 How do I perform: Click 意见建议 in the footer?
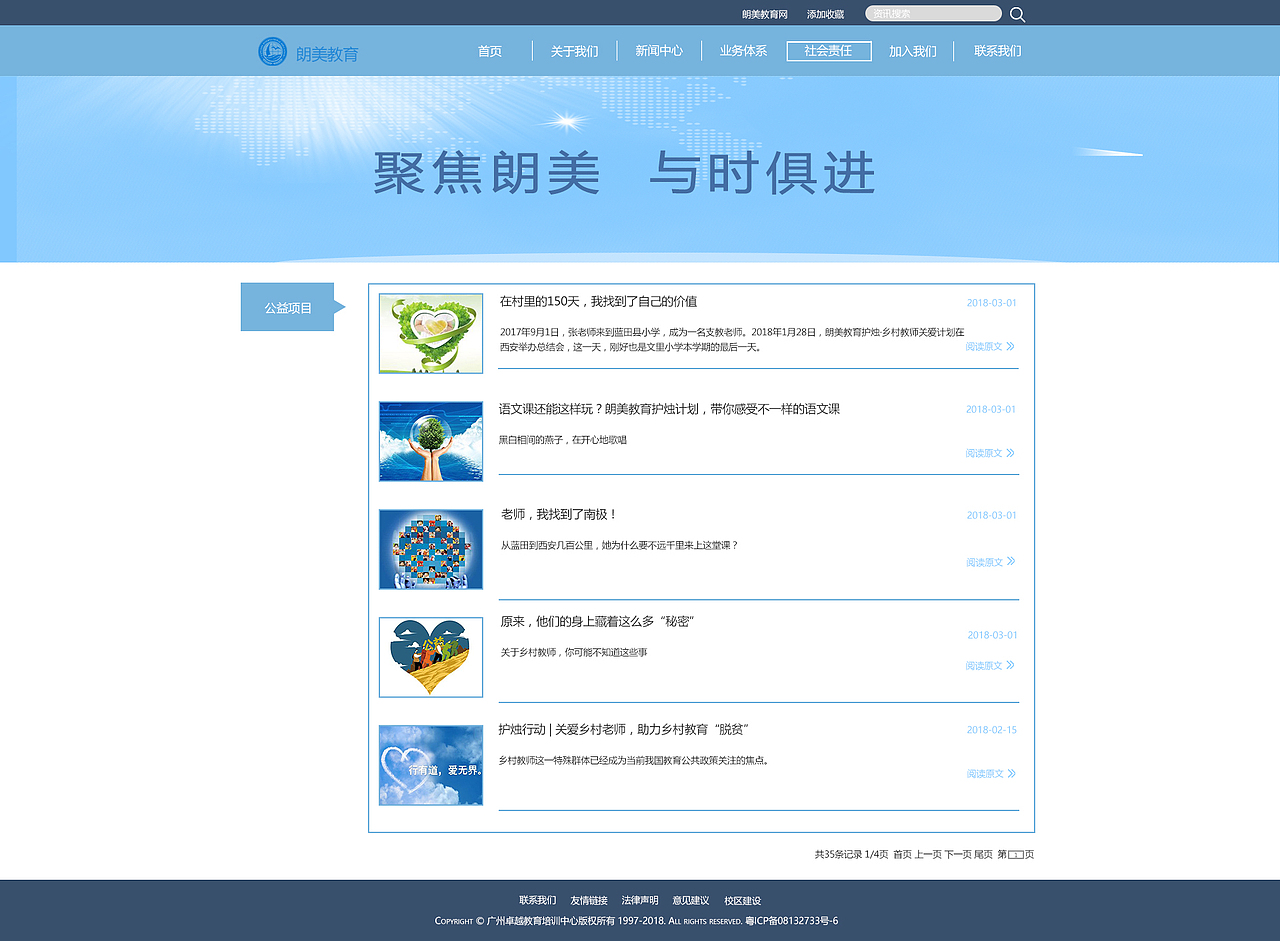(x=692, y=900)
